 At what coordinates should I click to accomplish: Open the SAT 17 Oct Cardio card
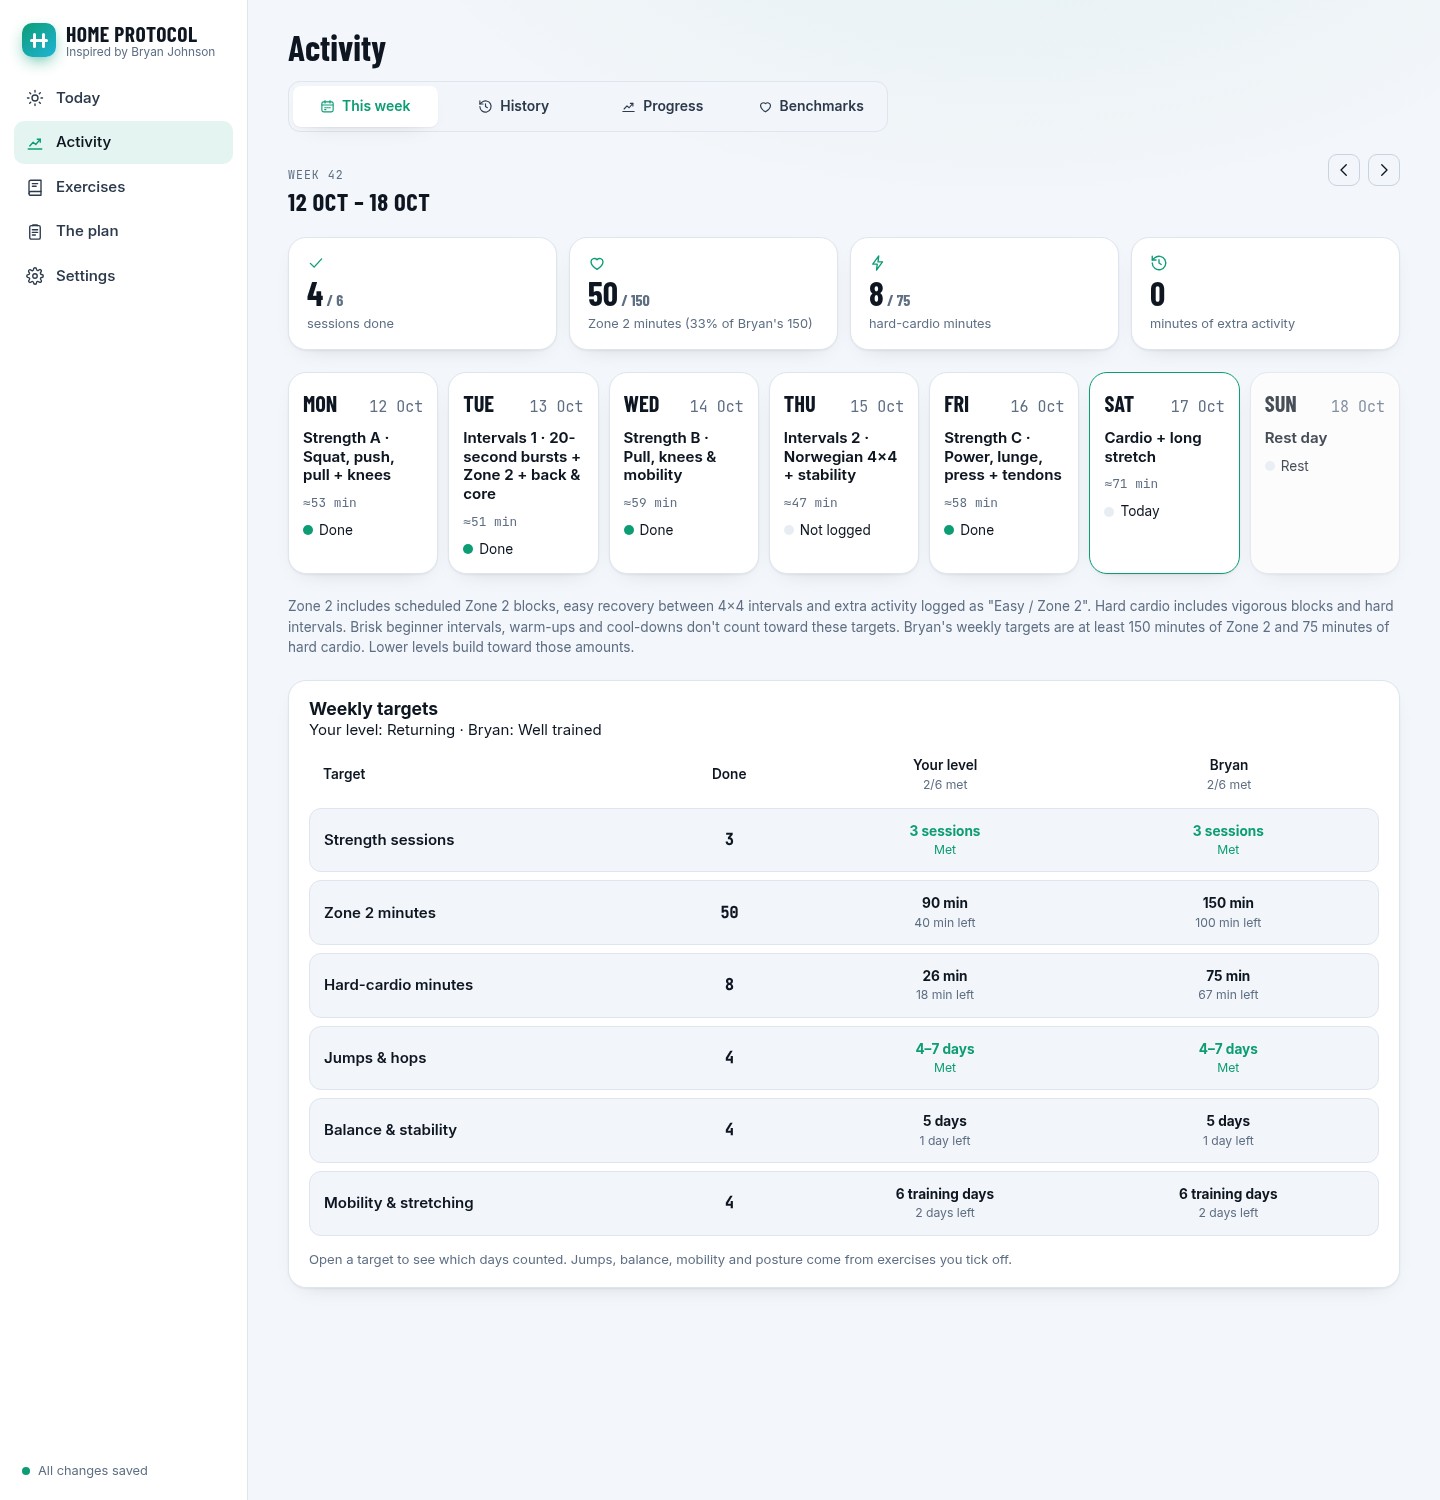coord(1164,473)
